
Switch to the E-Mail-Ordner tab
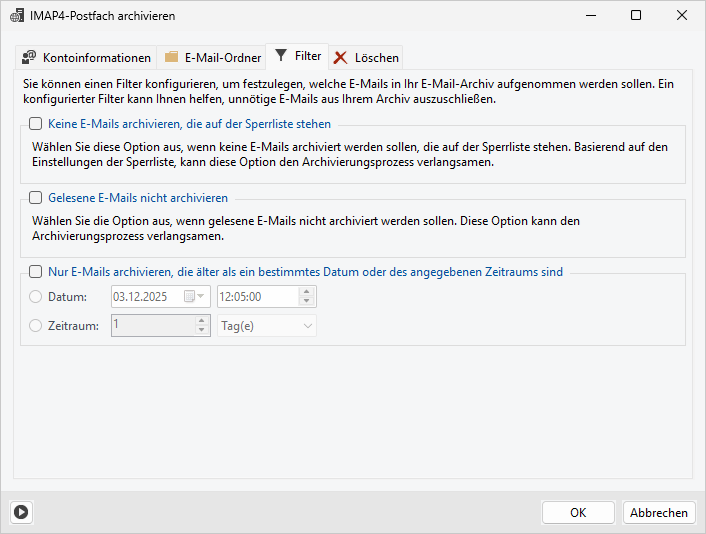pyautogui.click(x=222, y=58)
